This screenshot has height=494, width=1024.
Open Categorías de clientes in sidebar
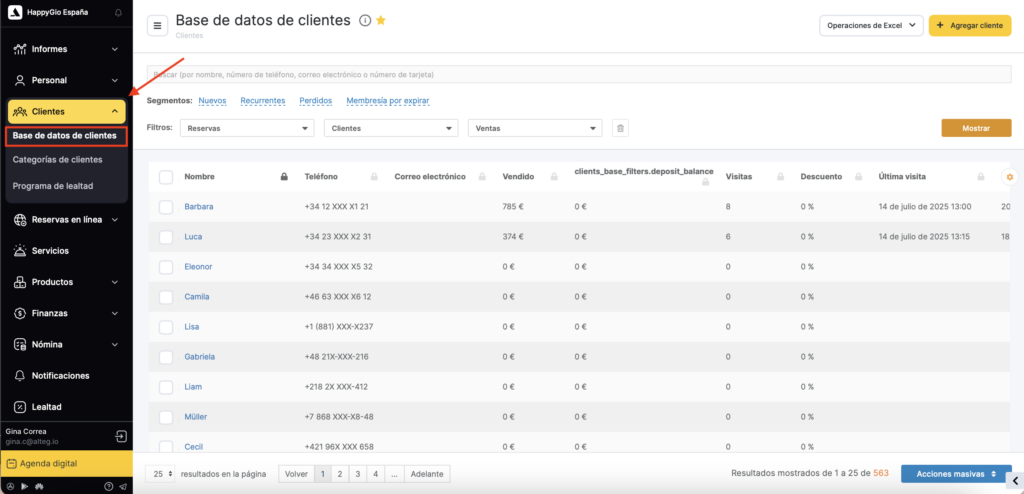(x=57, y=160)
